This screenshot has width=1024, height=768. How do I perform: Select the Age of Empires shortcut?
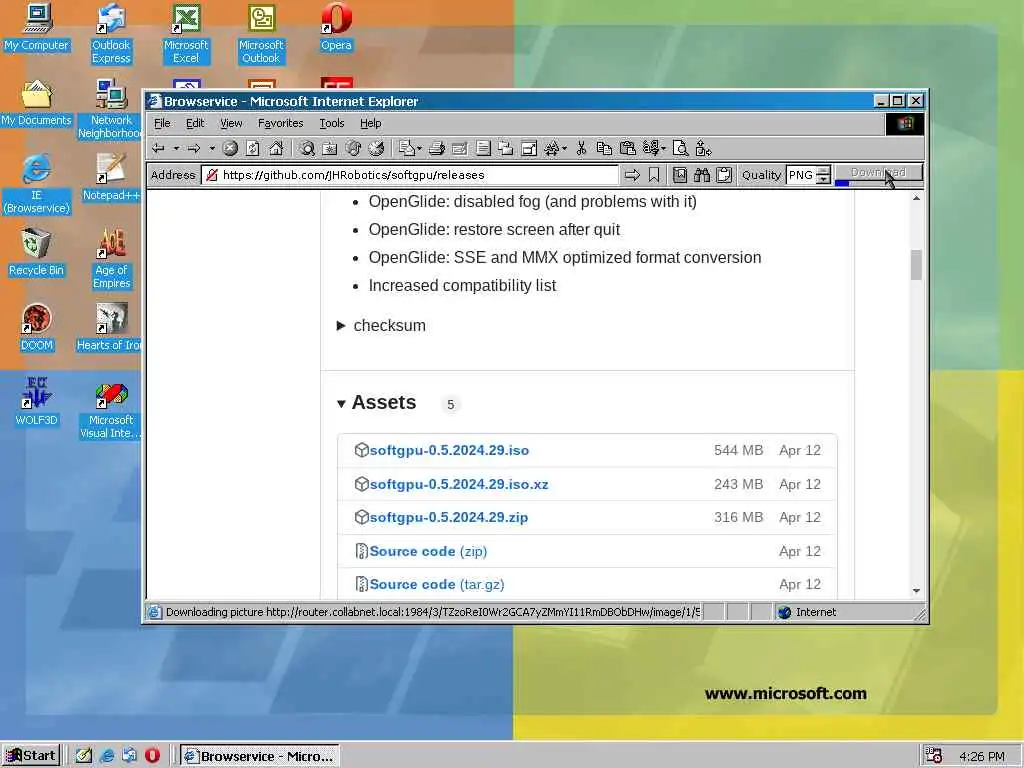[111, 259]
